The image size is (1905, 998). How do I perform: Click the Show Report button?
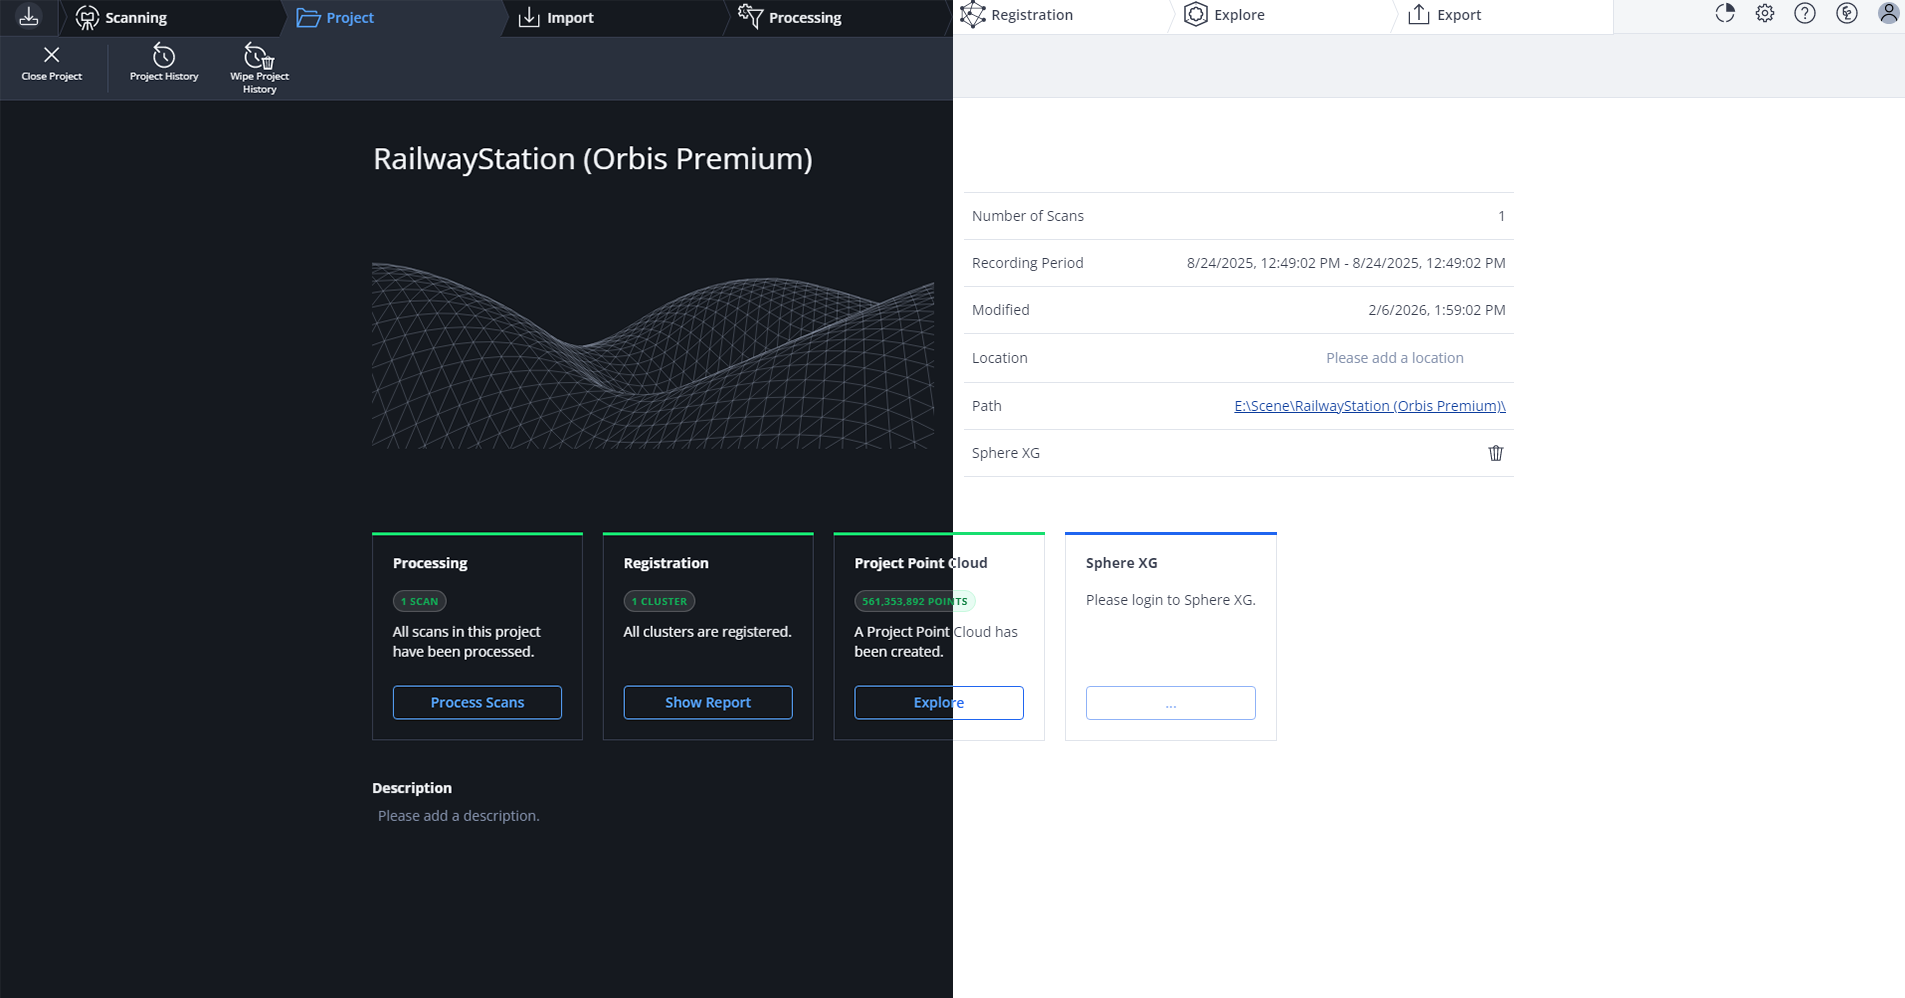708,702
